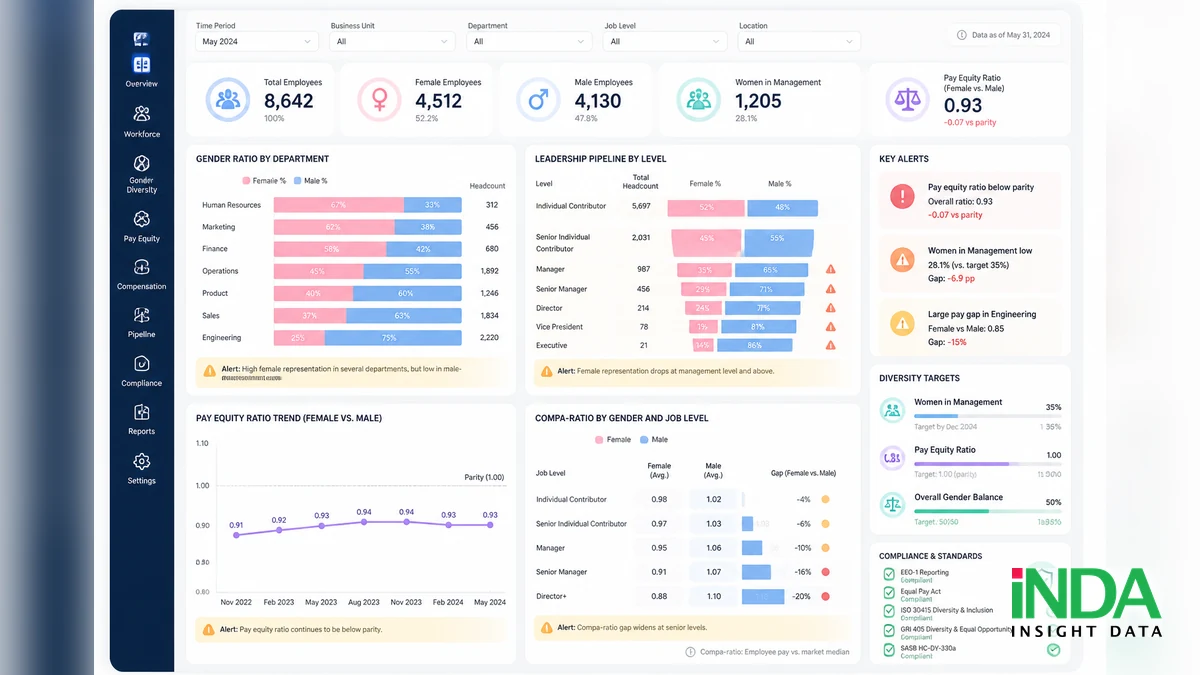
Task: Click the Total Employees value 8,642
Action: [x=288, y=101]
